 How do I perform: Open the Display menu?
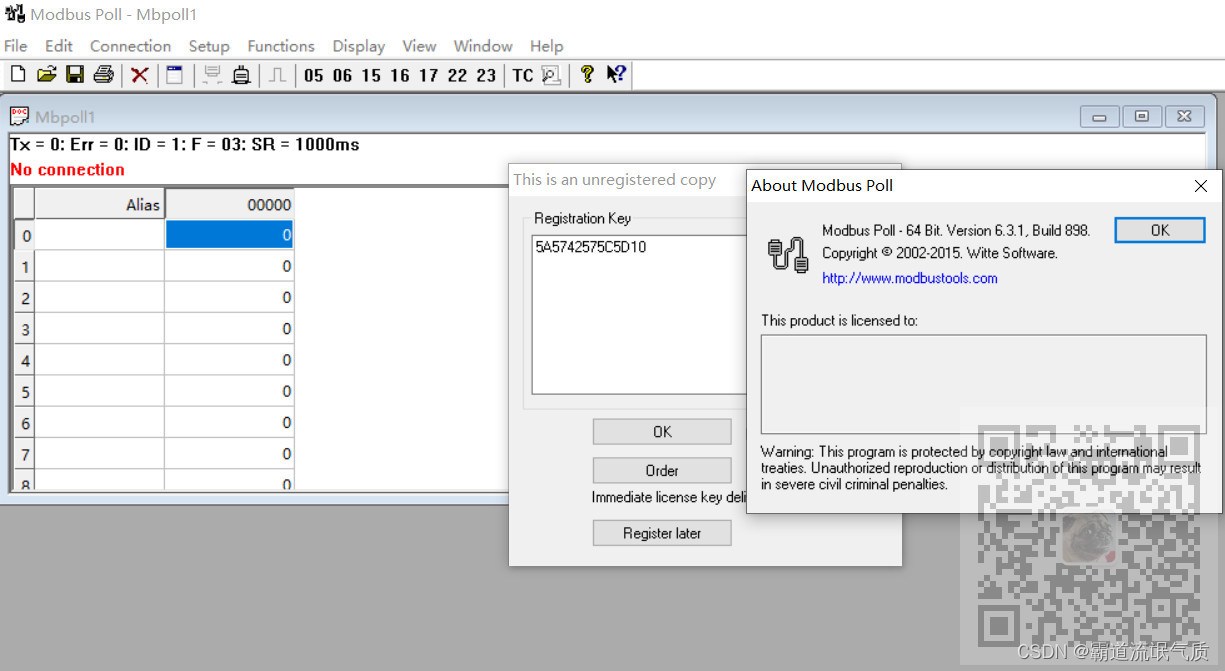point(358,46)
